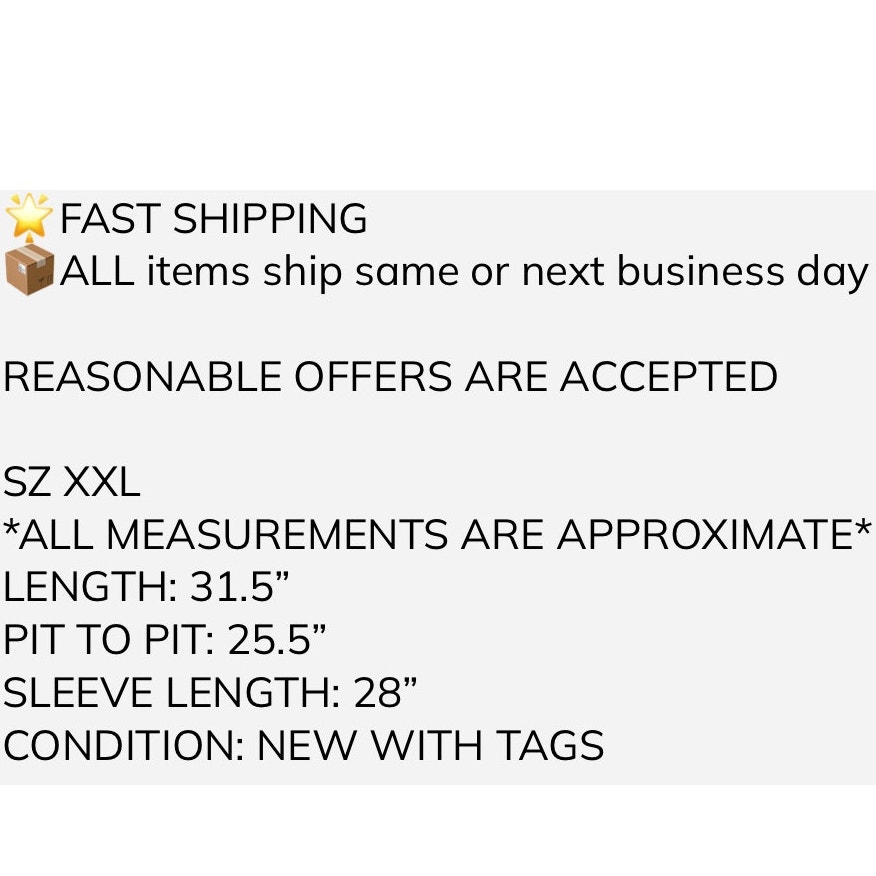Click the glowing star emoji
Screen dimensions: 876x876
[29, 216]
